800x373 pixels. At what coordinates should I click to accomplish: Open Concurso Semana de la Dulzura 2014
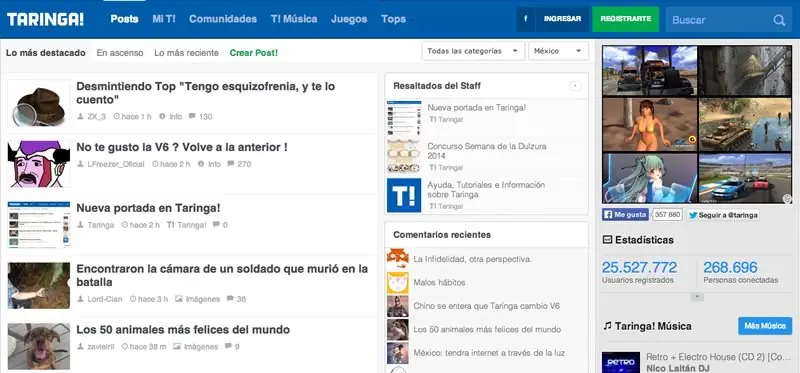(x=487, y=151)
